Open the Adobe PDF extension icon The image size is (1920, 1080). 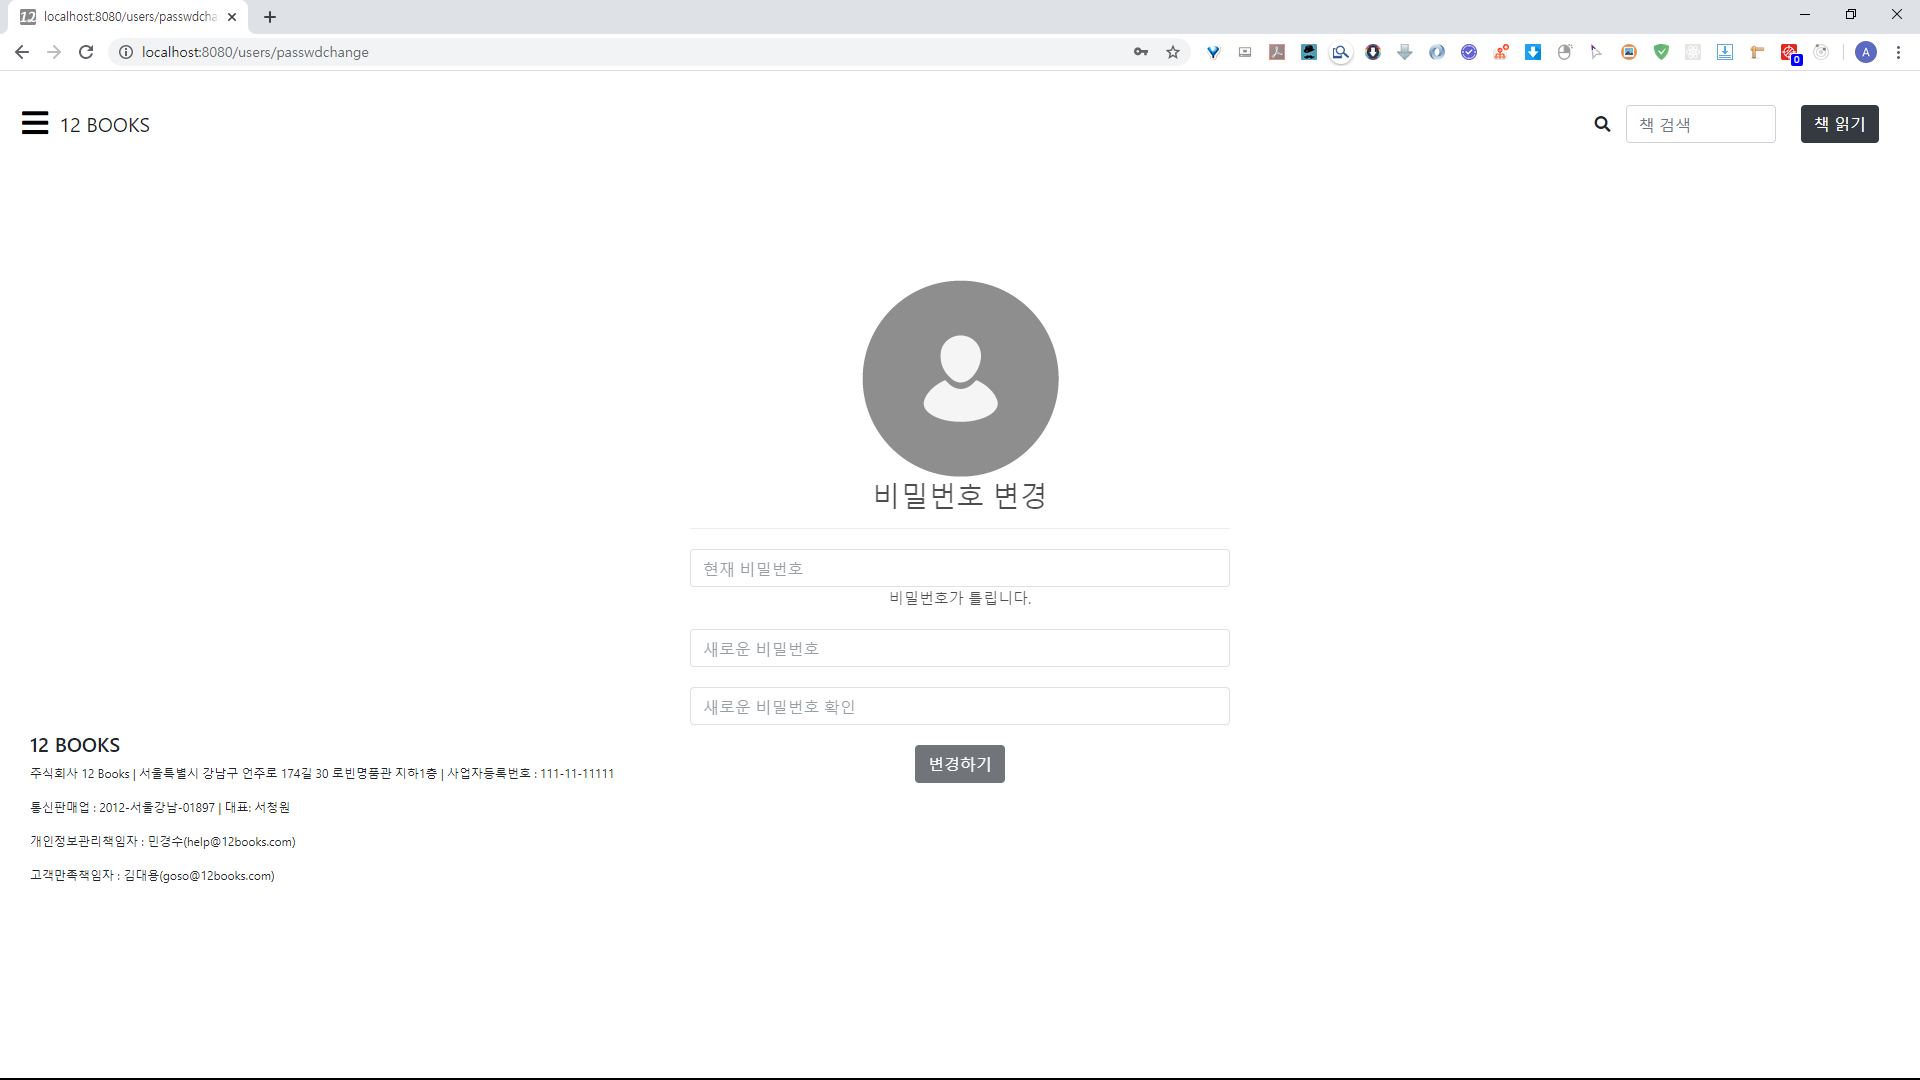coord(1277,52)
